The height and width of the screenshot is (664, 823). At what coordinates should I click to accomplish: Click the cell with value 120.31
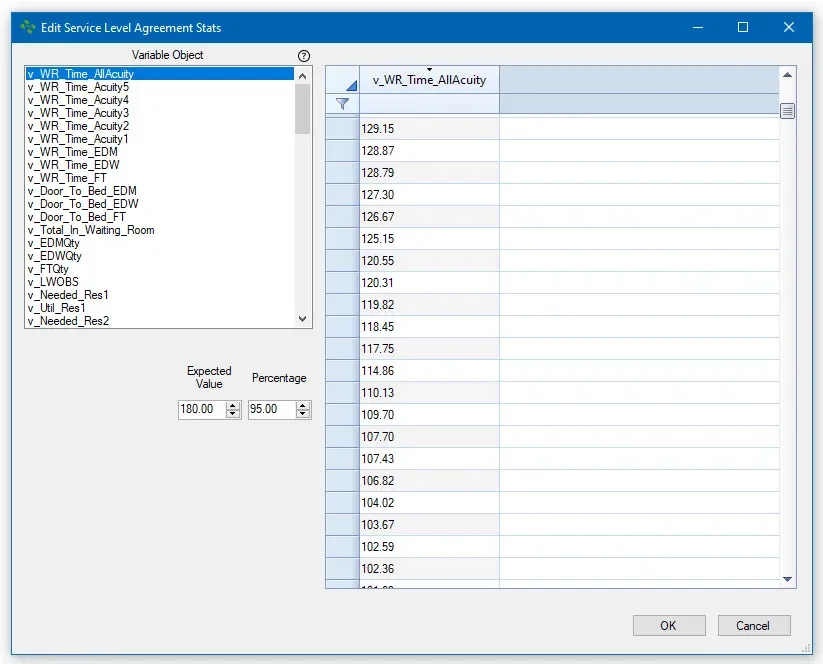point(429,283)
